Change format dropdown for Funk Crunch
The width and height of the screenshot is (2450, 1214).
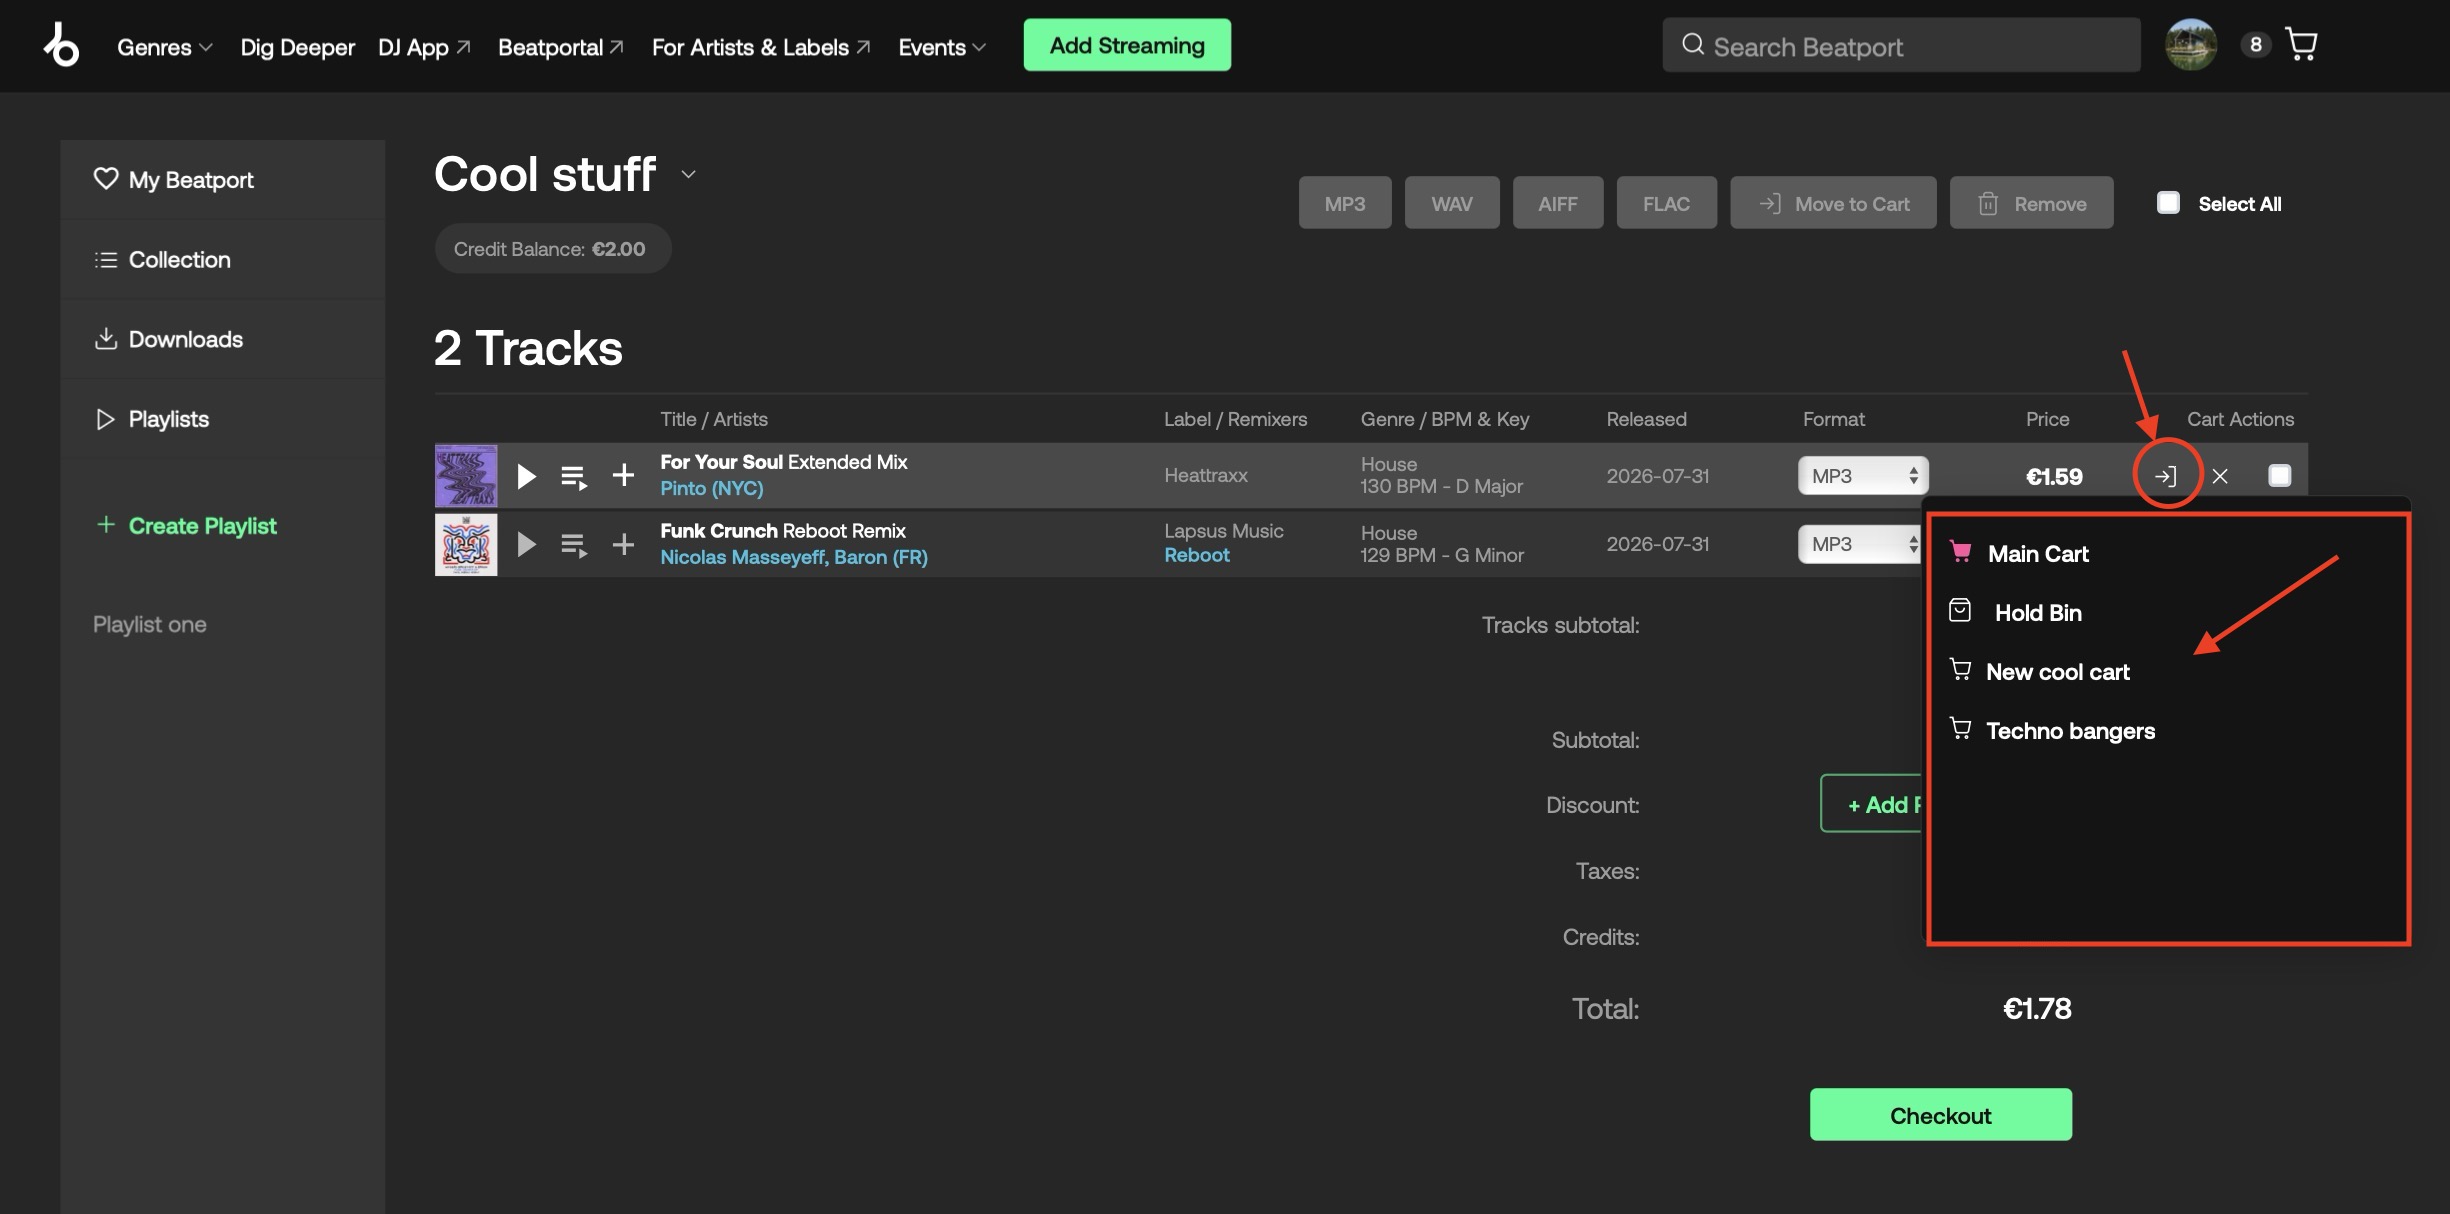coord(1860,544)
